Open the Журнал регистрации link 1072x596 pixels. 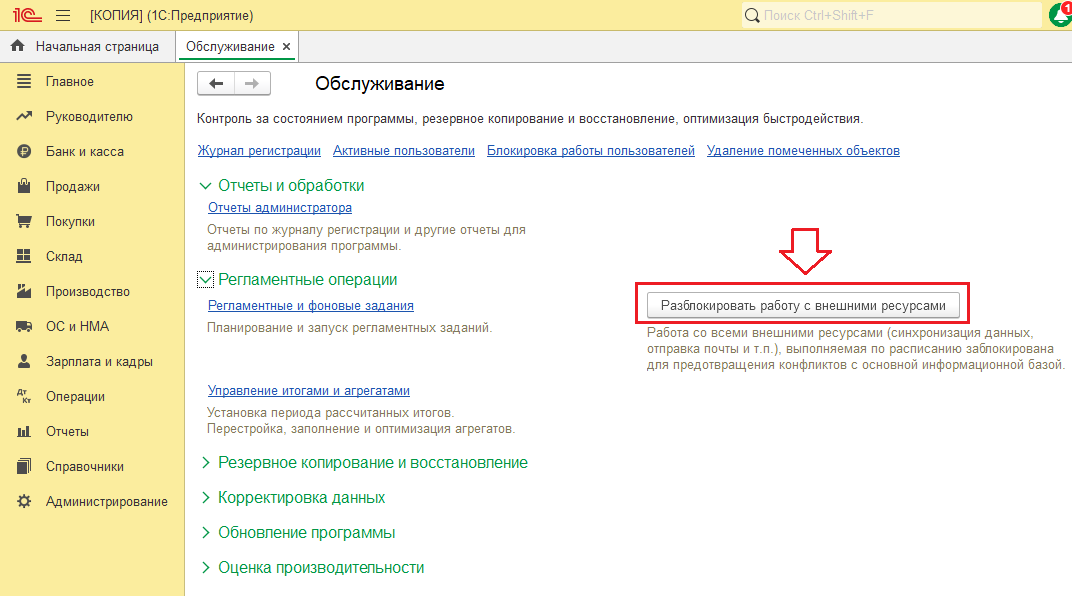259,150
